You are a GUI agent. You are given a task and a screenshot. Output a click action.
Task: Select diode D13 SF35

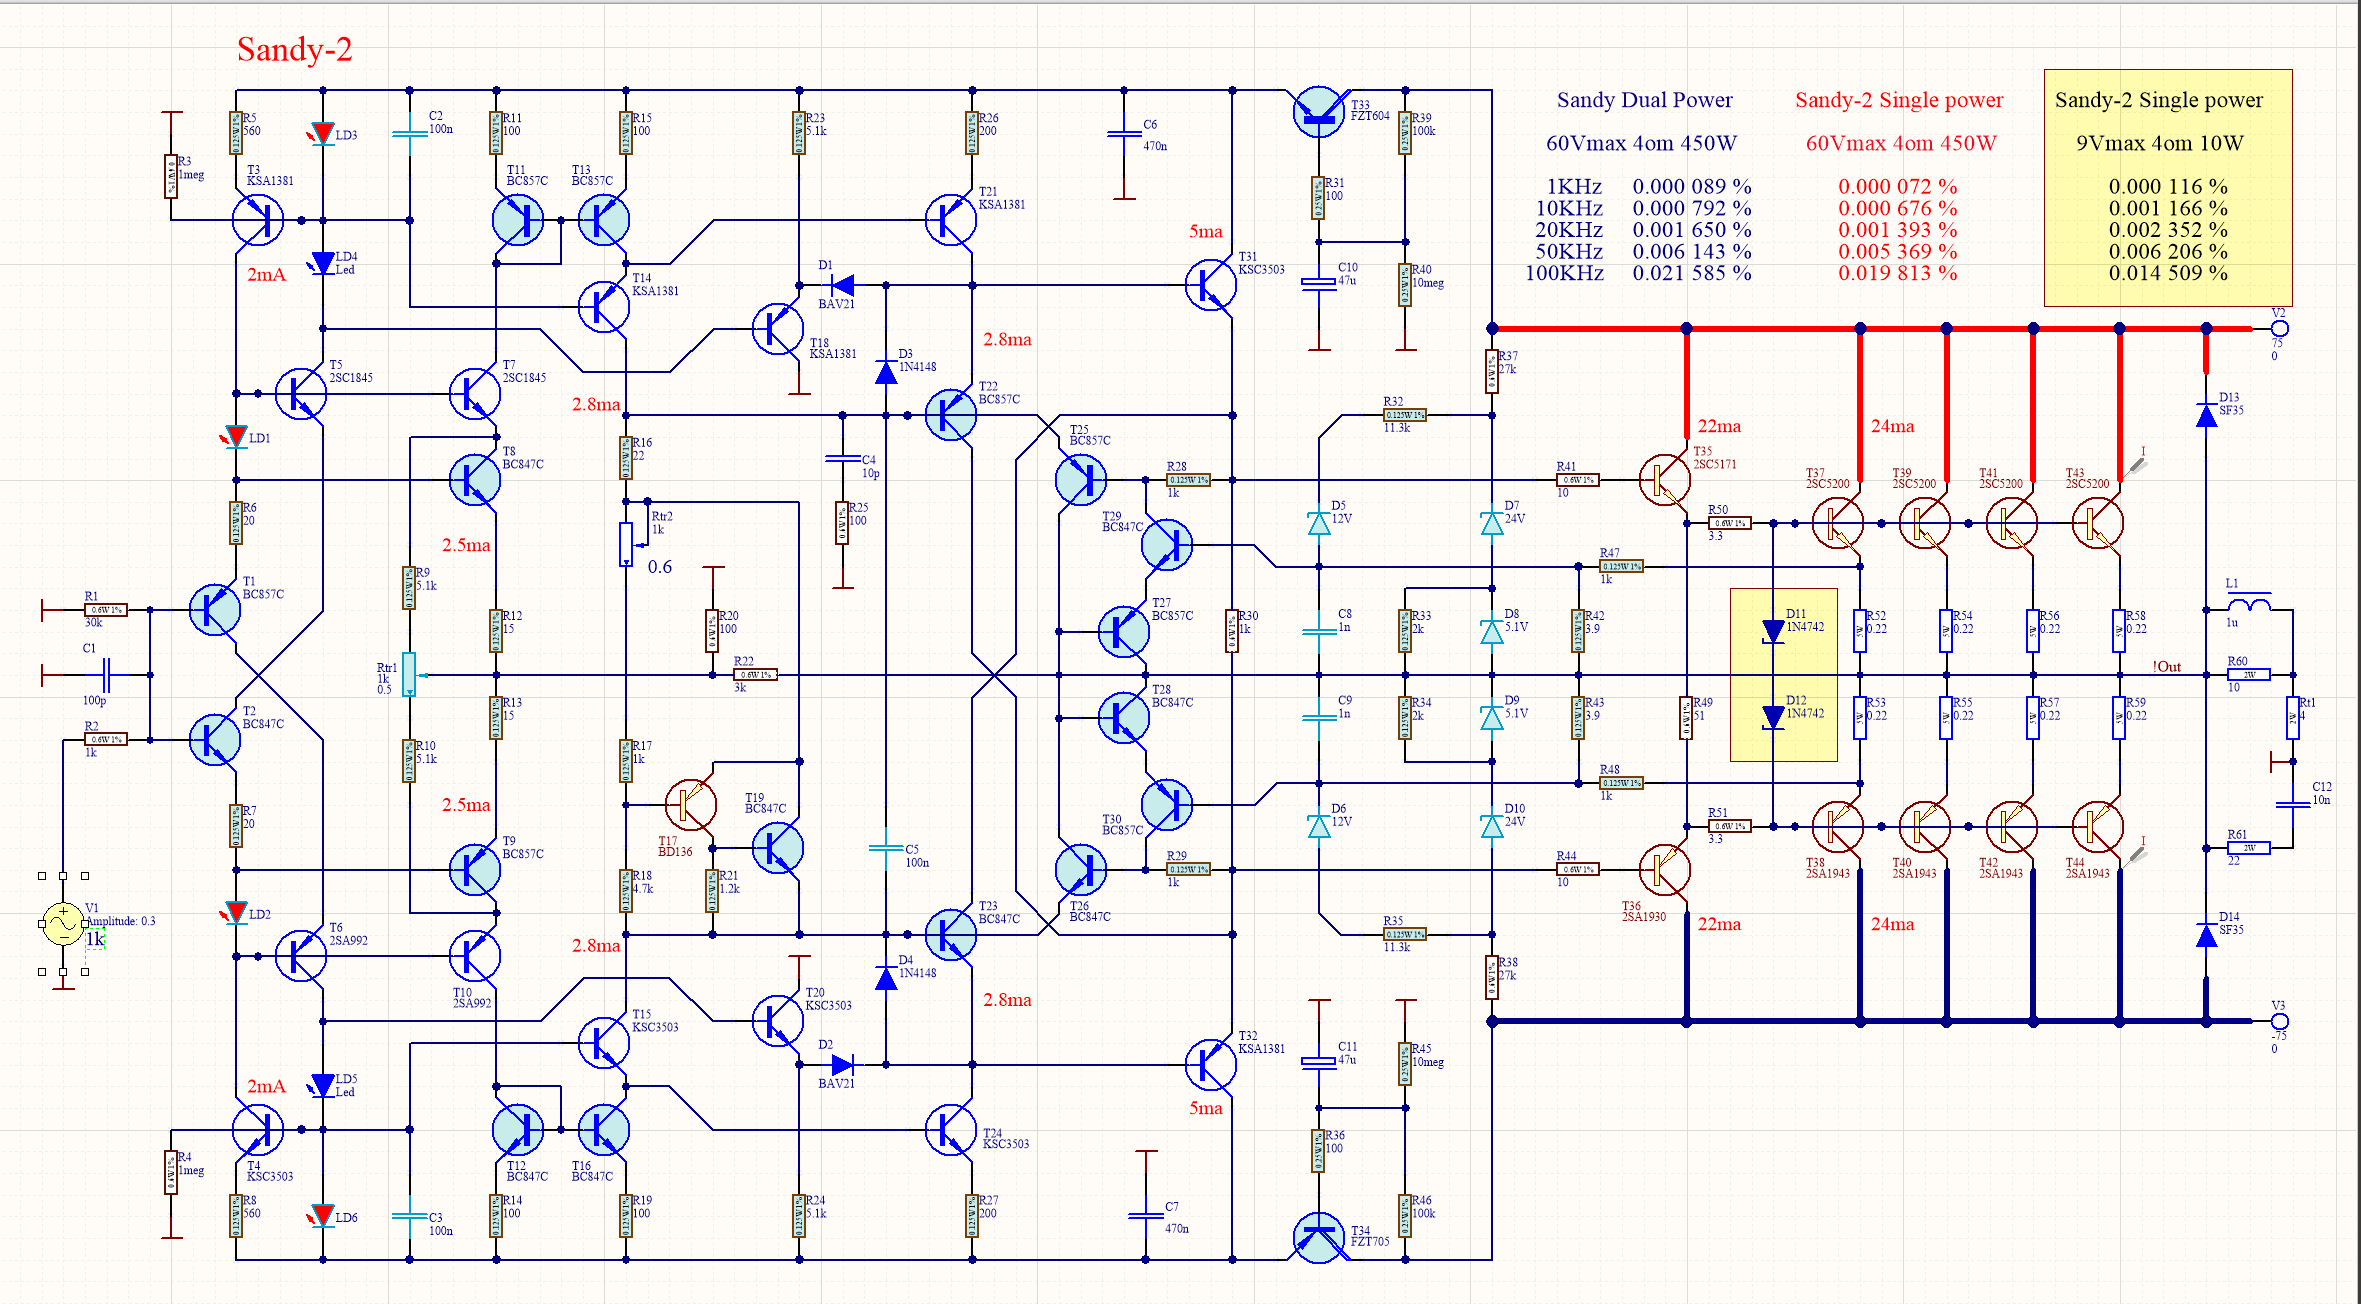click(2206, 415)
